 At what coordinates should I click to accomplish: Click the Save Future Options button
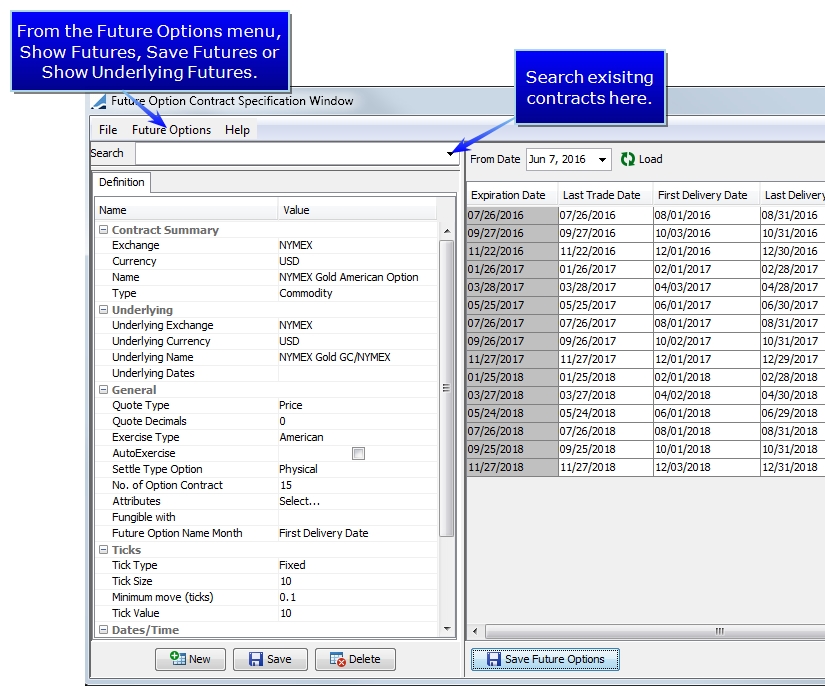coord(545,659)
